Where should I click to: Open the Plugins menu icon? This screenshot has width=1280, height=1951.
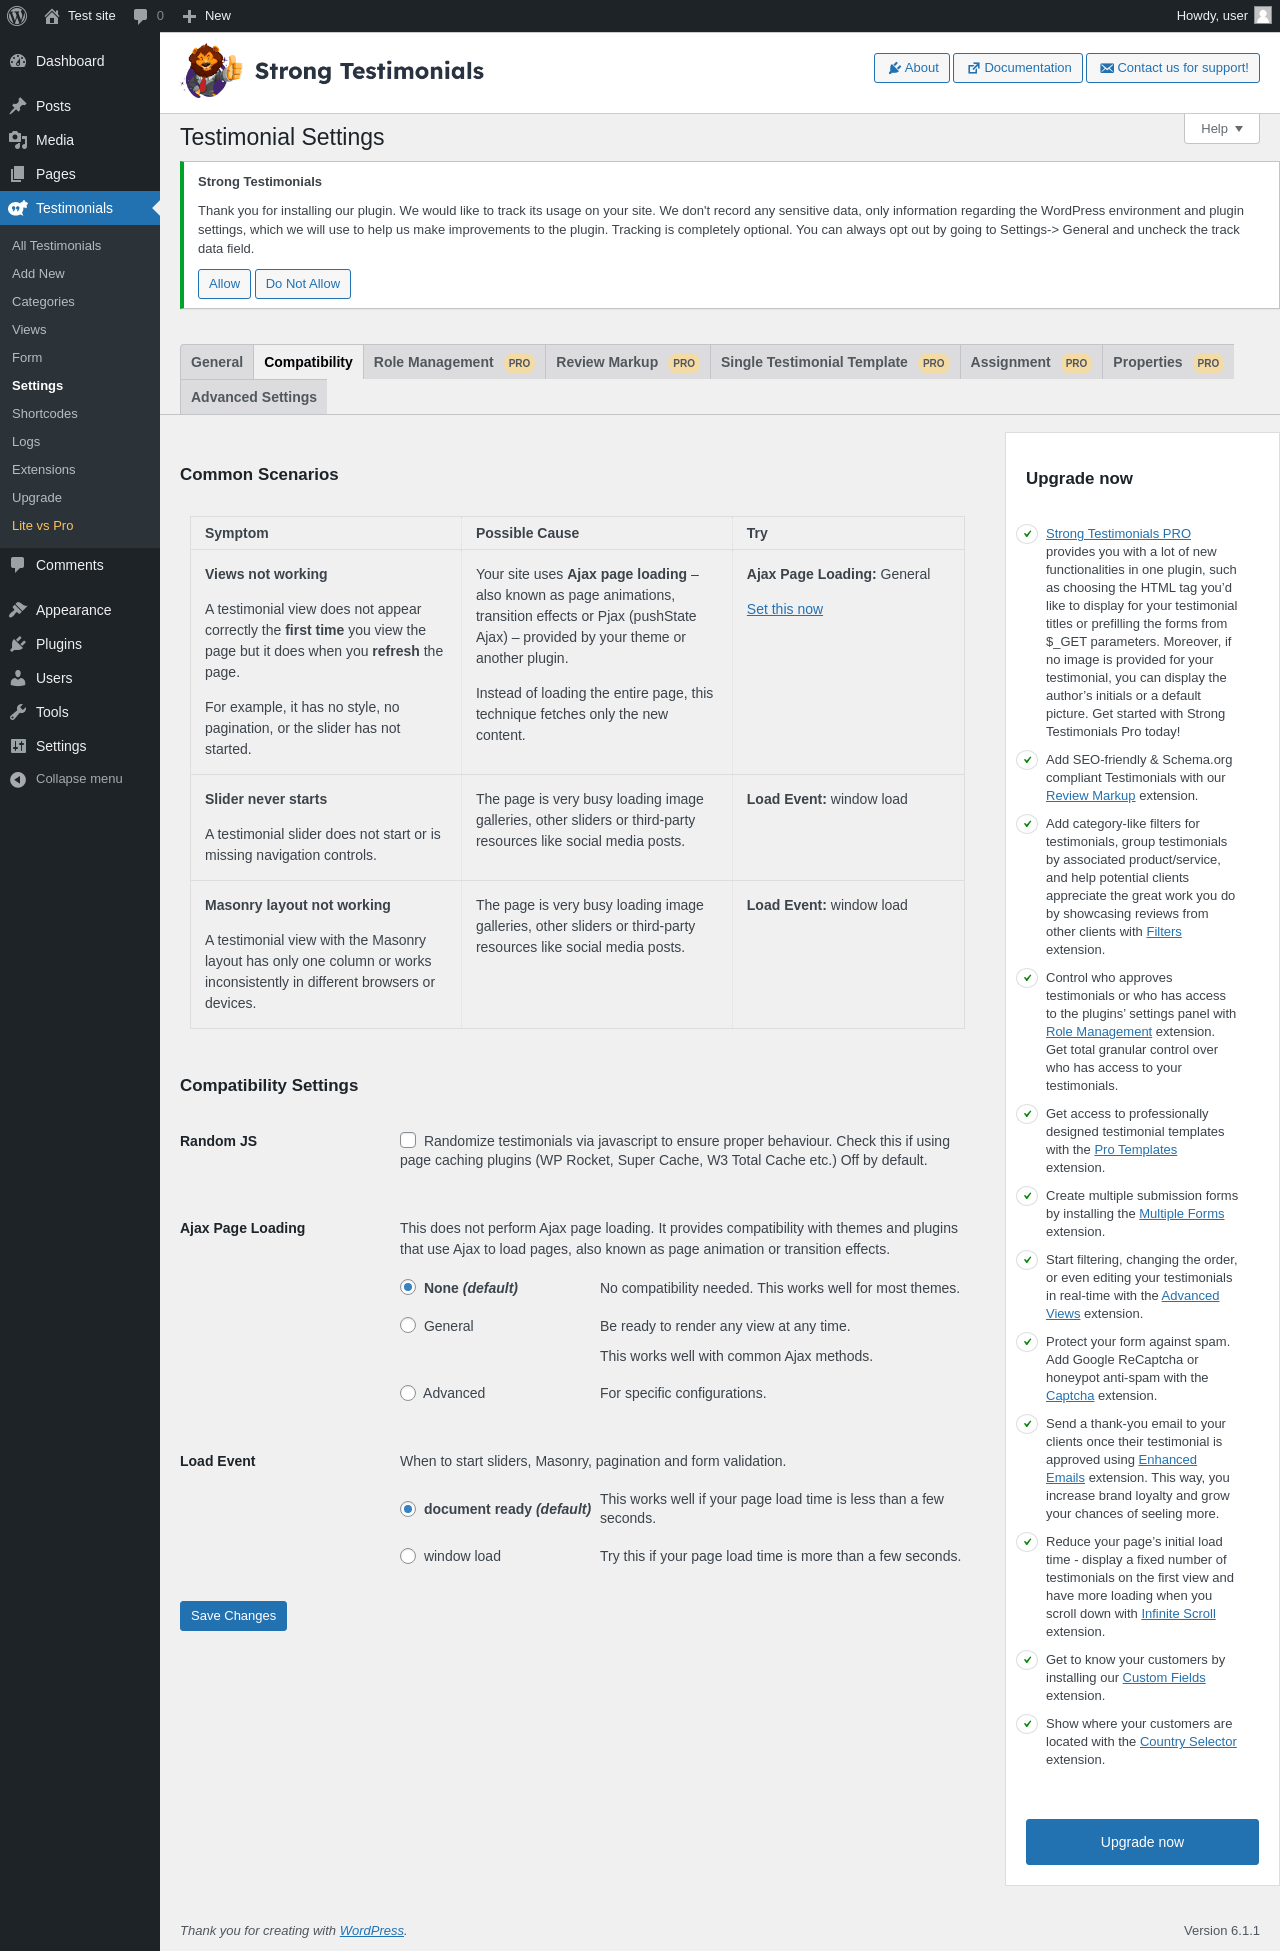[18, 644]
